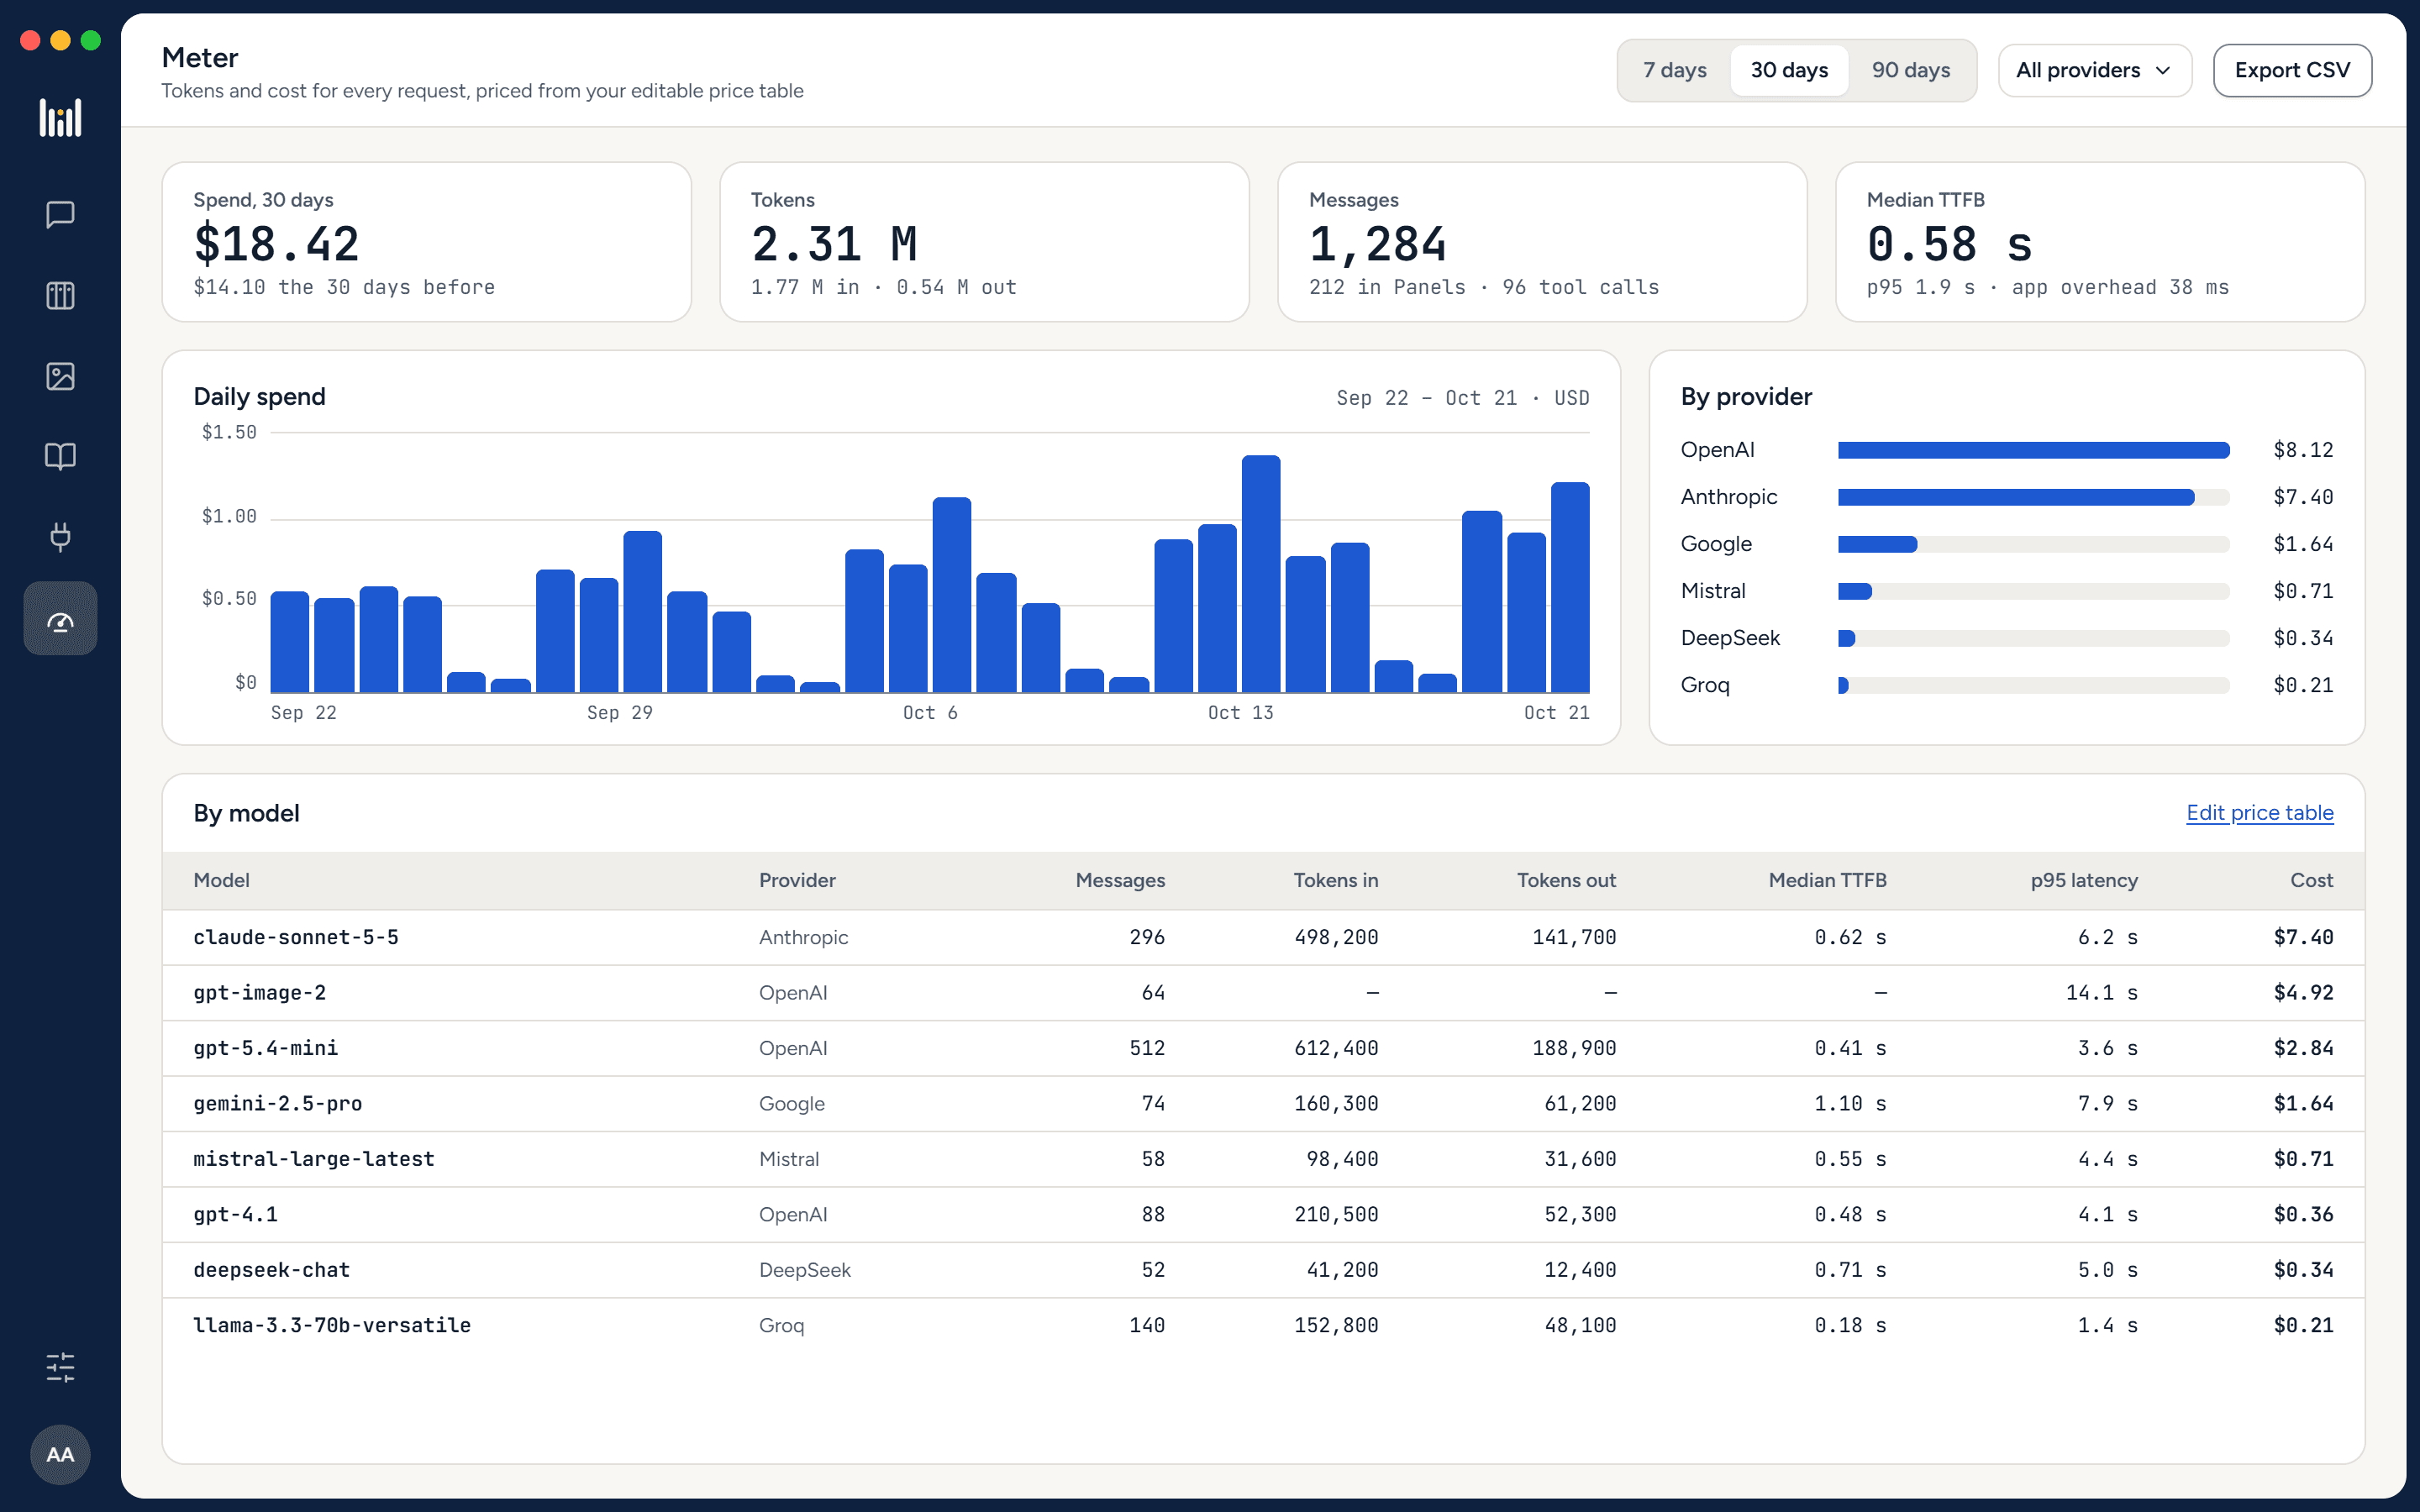Click the 1,284 messages value
This screenshot has height=1512, width=2420.
pos(1377,244)
